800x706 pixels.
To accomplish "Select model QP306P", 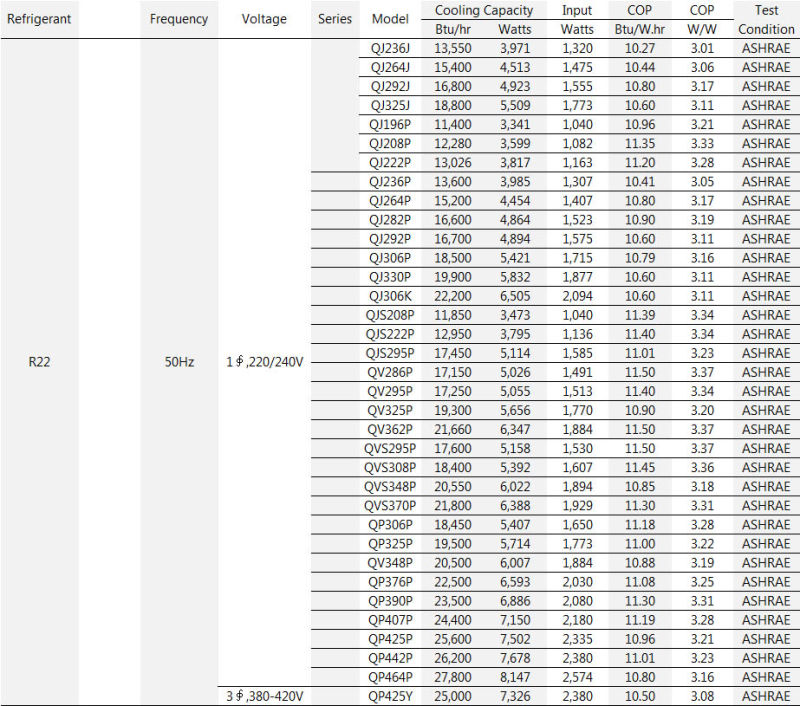I will [x=390, y=524].
